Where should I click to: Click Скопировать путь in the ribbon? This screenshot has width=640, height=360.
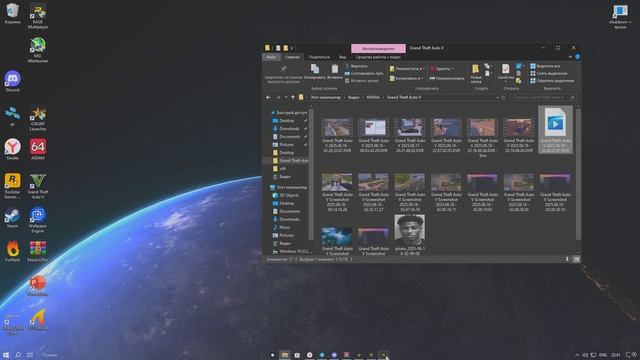[x=364, y=73]
